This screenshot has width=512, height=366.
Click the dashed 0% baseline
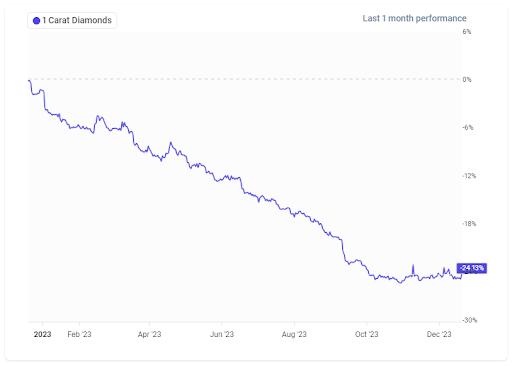246,79
